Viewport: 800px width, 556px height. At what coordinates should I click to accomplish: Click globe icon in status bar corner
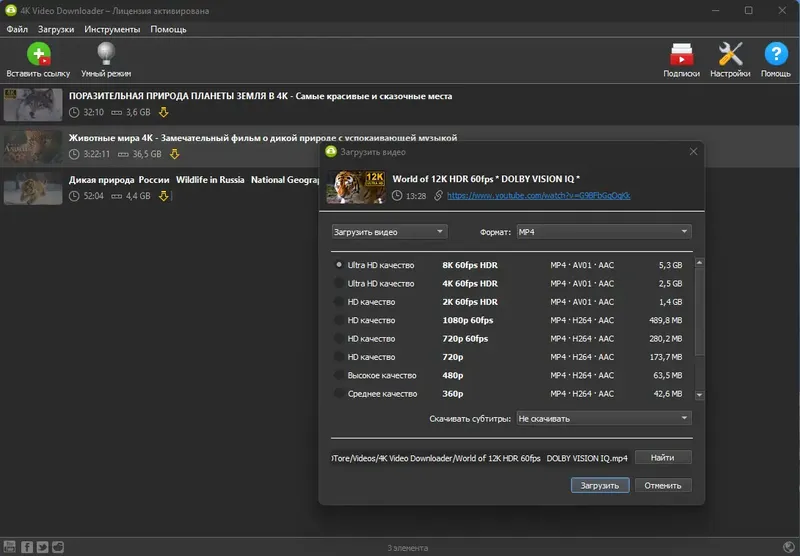(789, 547)
